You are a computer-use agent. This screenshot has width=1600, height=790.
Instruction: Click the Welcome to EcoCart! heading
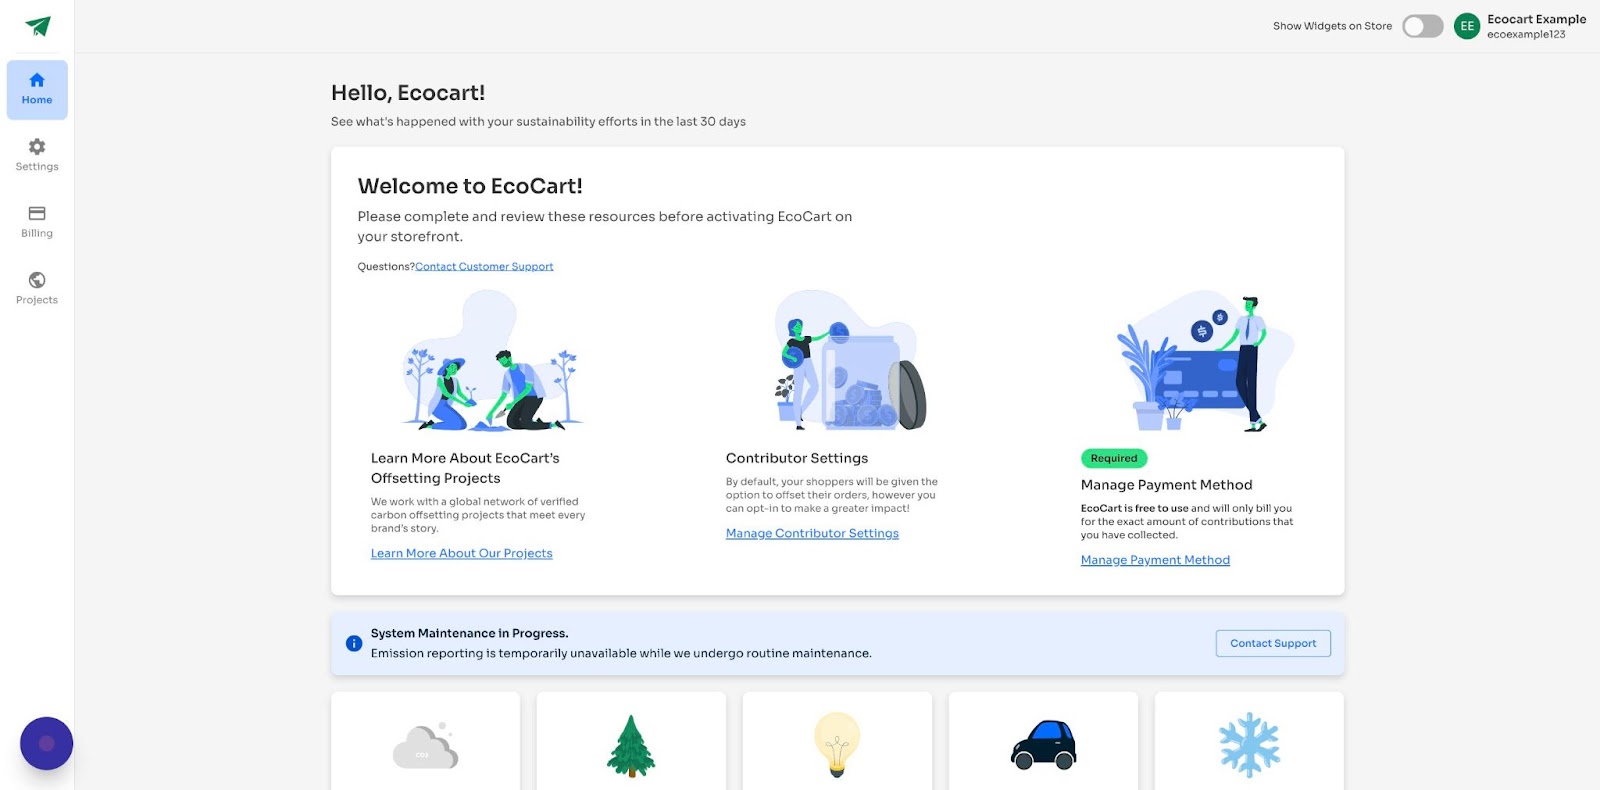[x=470, y=186]
